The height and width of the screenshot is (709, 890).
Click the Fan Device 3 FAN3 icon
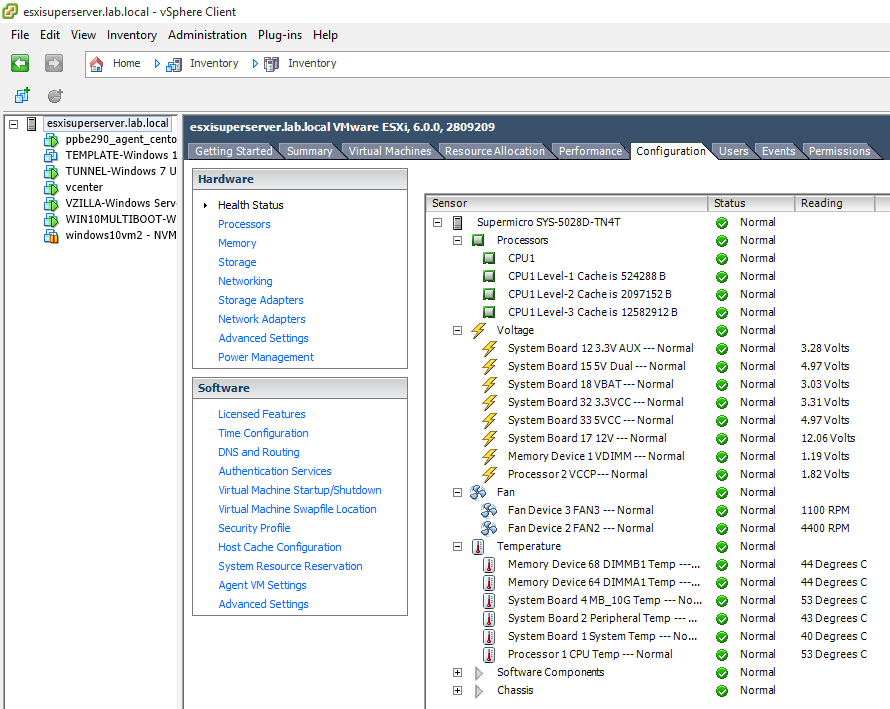point(489,510)
